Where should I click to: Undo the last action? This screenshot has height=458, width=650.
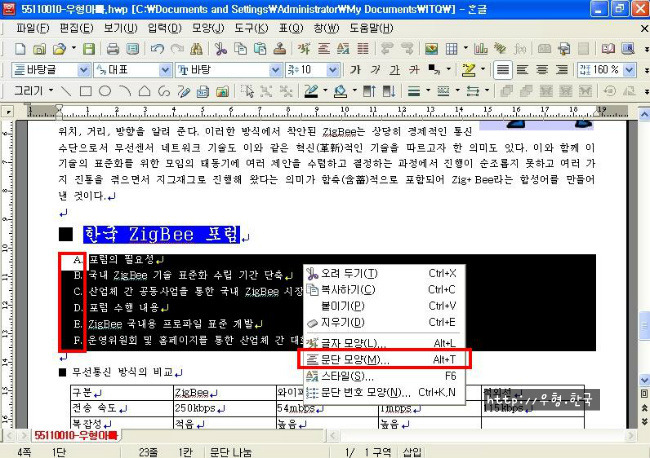coord(157,49)
